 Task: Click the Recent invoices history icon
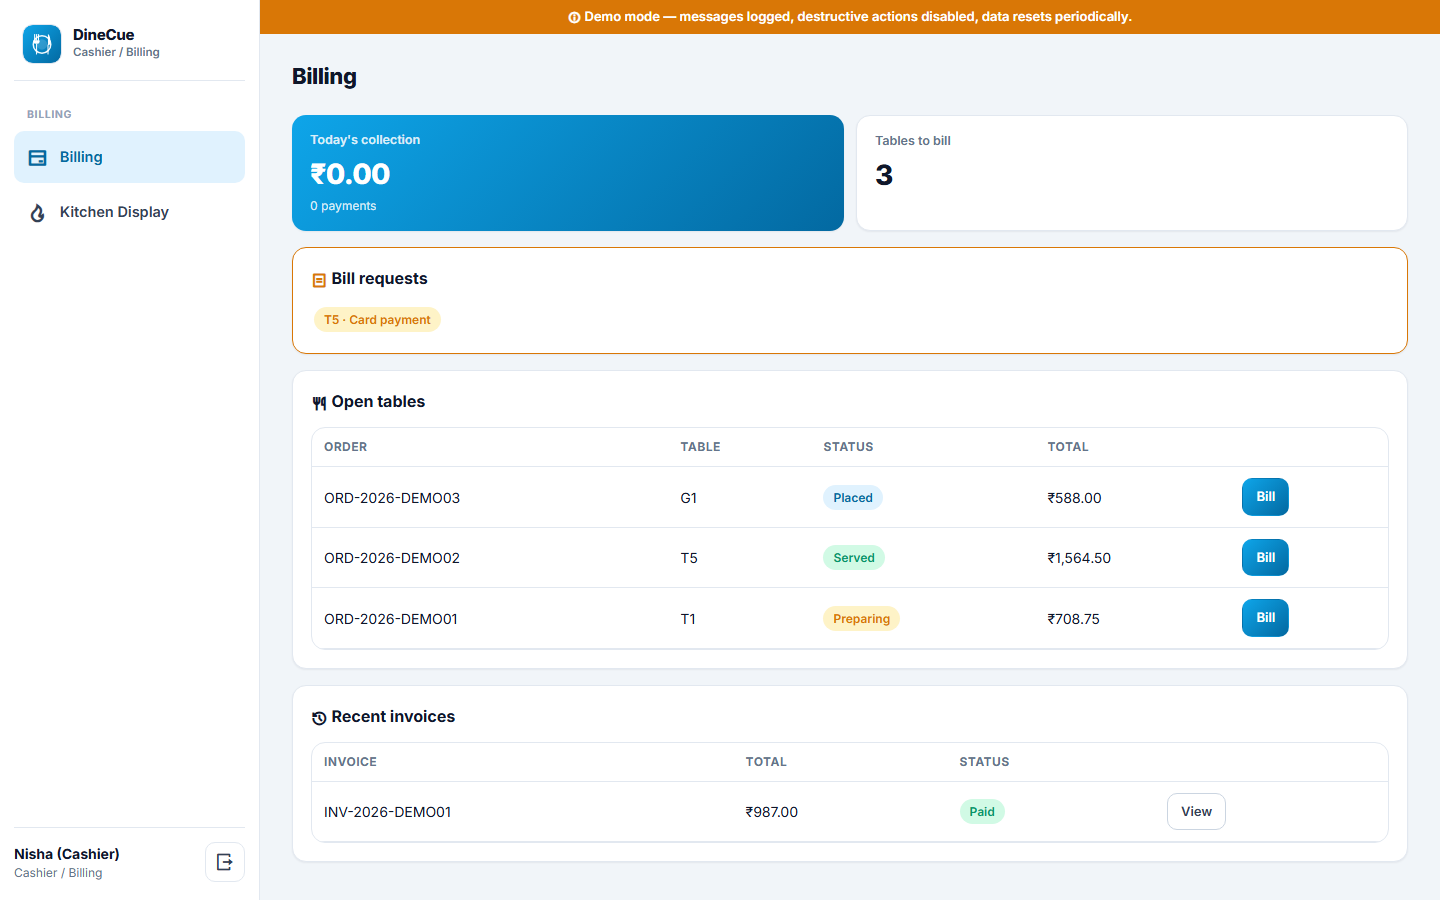(x=319, y=718)
